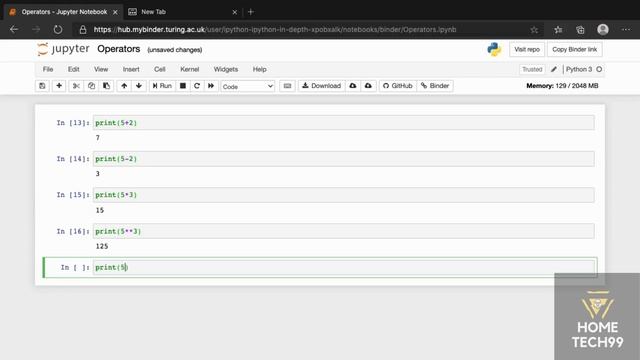Open the cell type Code dropdown
The image size is (640, 360).
[248, 86]
